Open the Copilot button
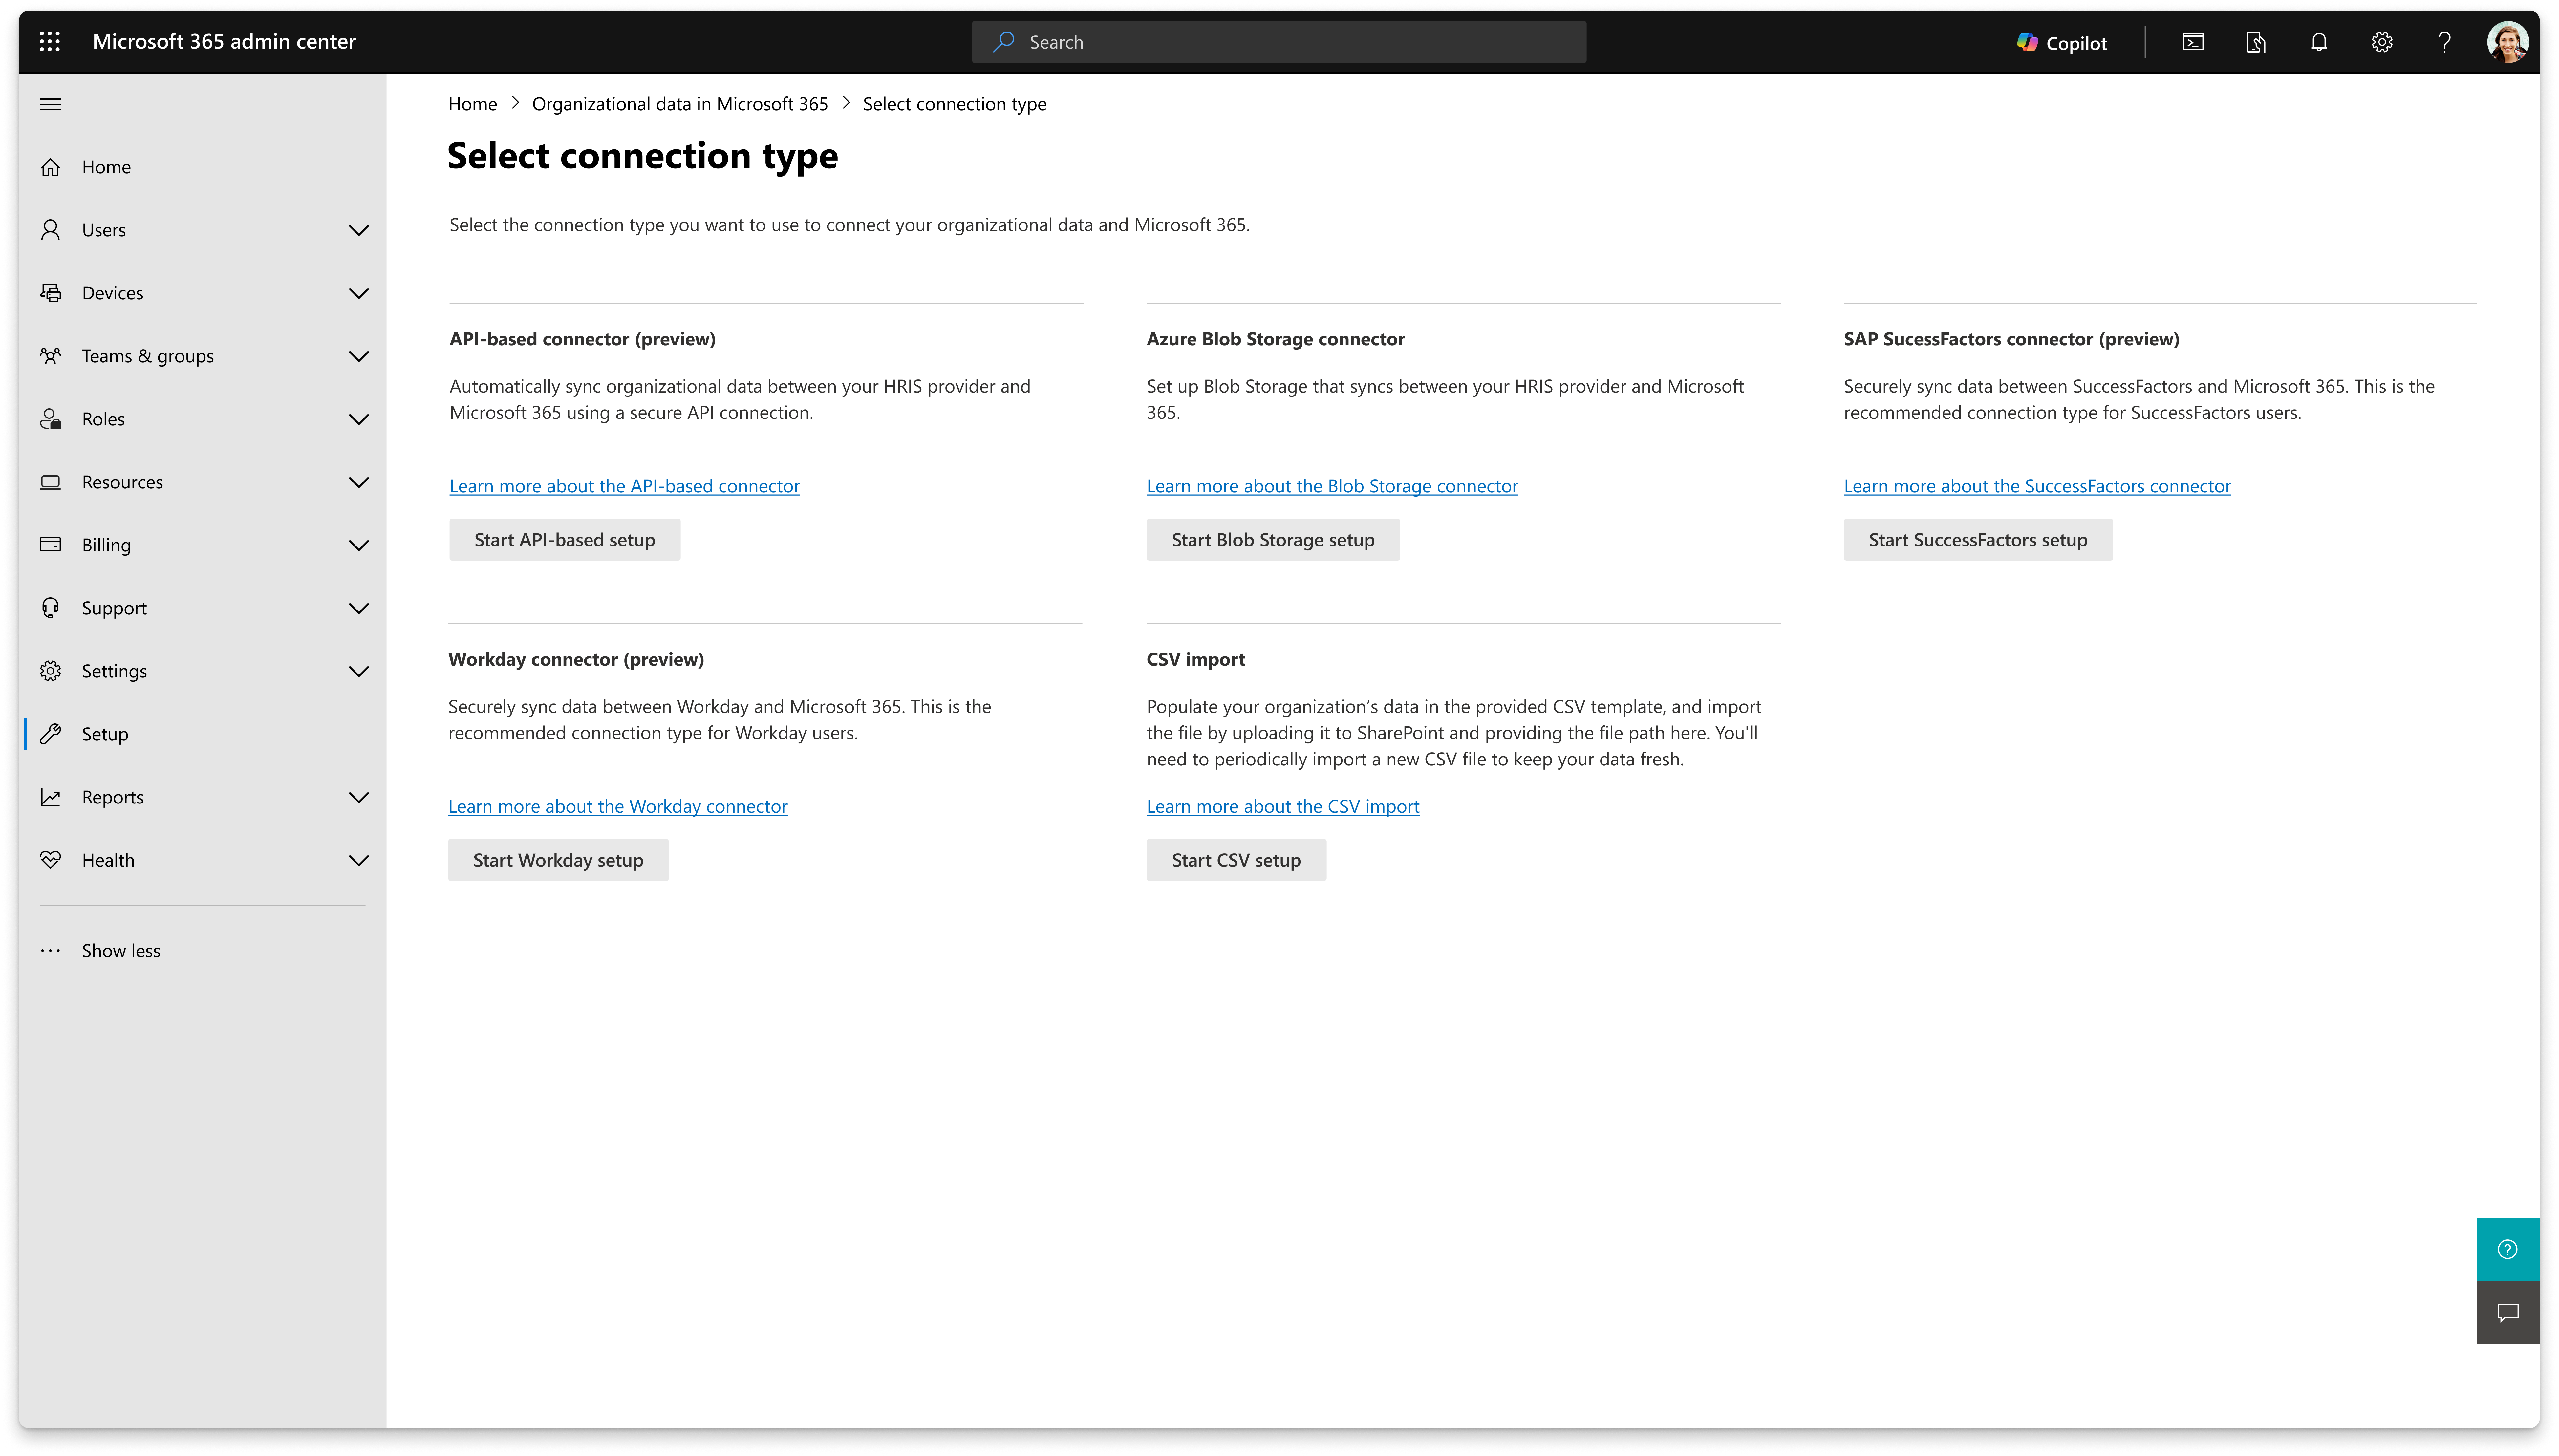Screen dimensions: 2559x1456 [2062, 42]
